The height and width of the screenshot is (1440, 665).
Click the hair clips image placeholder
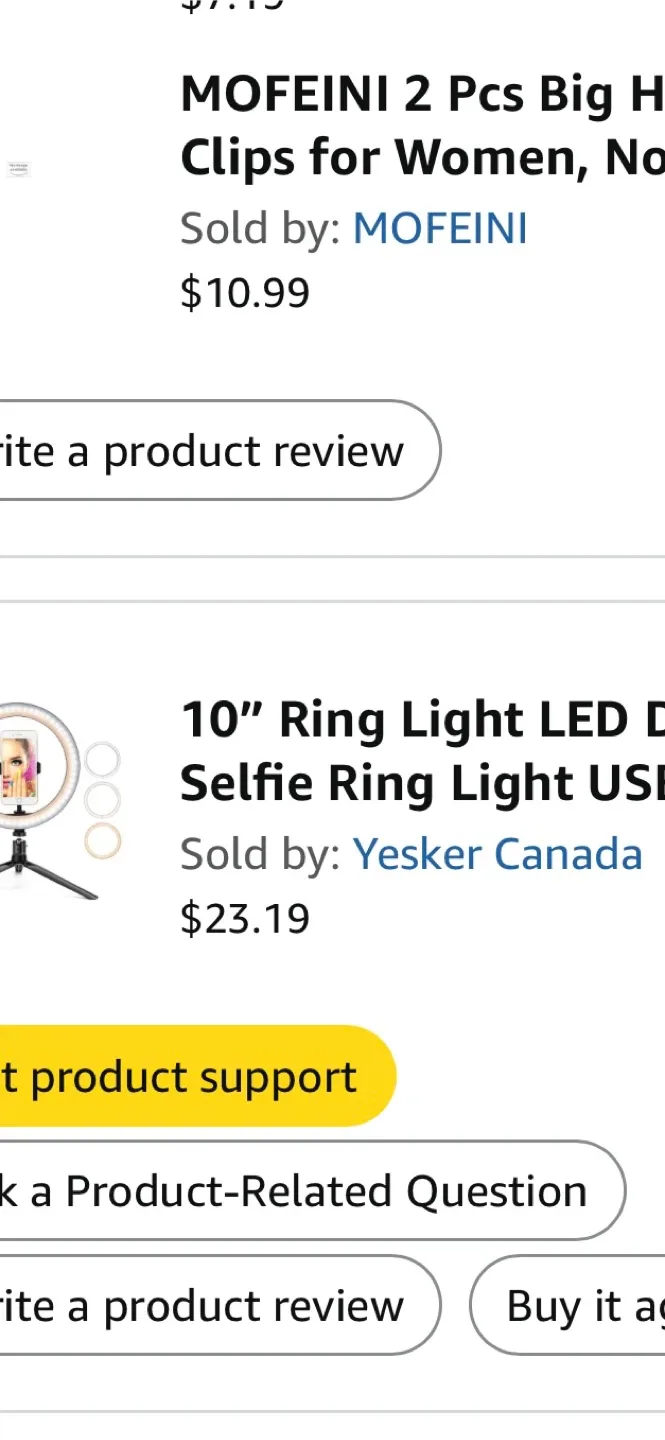pos(18,169)
